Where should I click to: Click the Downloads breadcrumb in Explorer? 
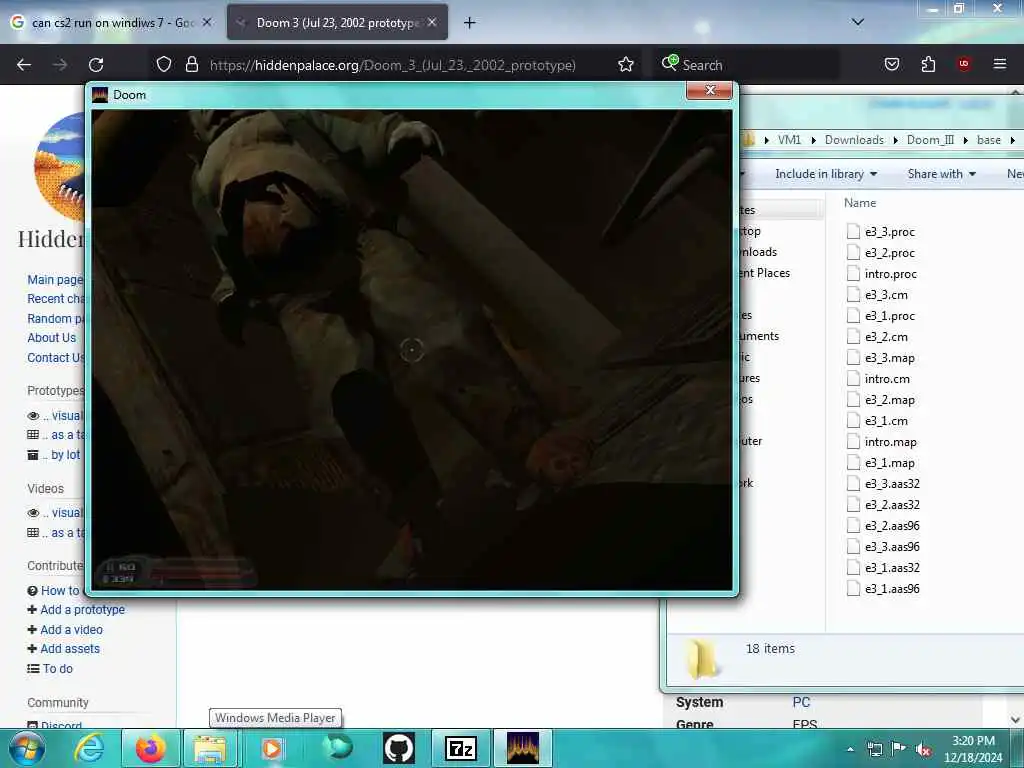coord(854,140)
